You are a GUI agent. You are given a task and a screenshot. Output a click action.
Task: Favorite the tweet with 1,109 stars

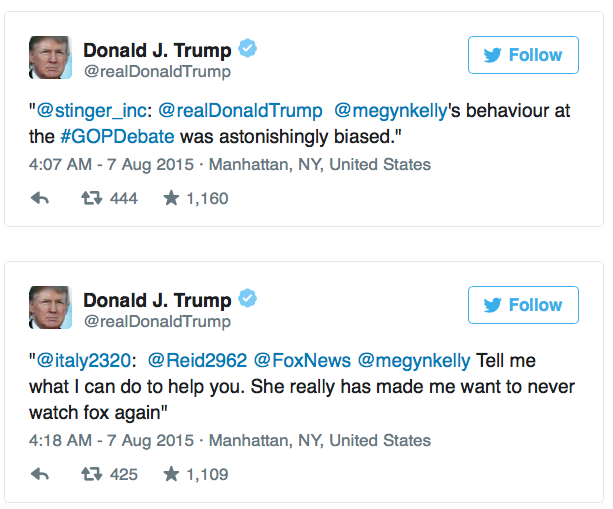(x=171, y=474)
